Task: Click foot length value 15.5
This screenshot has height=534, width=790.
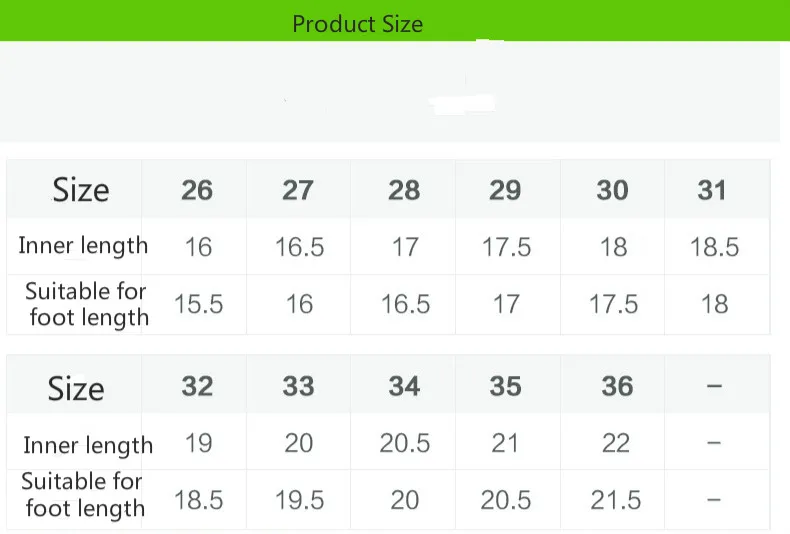Action: (x=199, y=304)
